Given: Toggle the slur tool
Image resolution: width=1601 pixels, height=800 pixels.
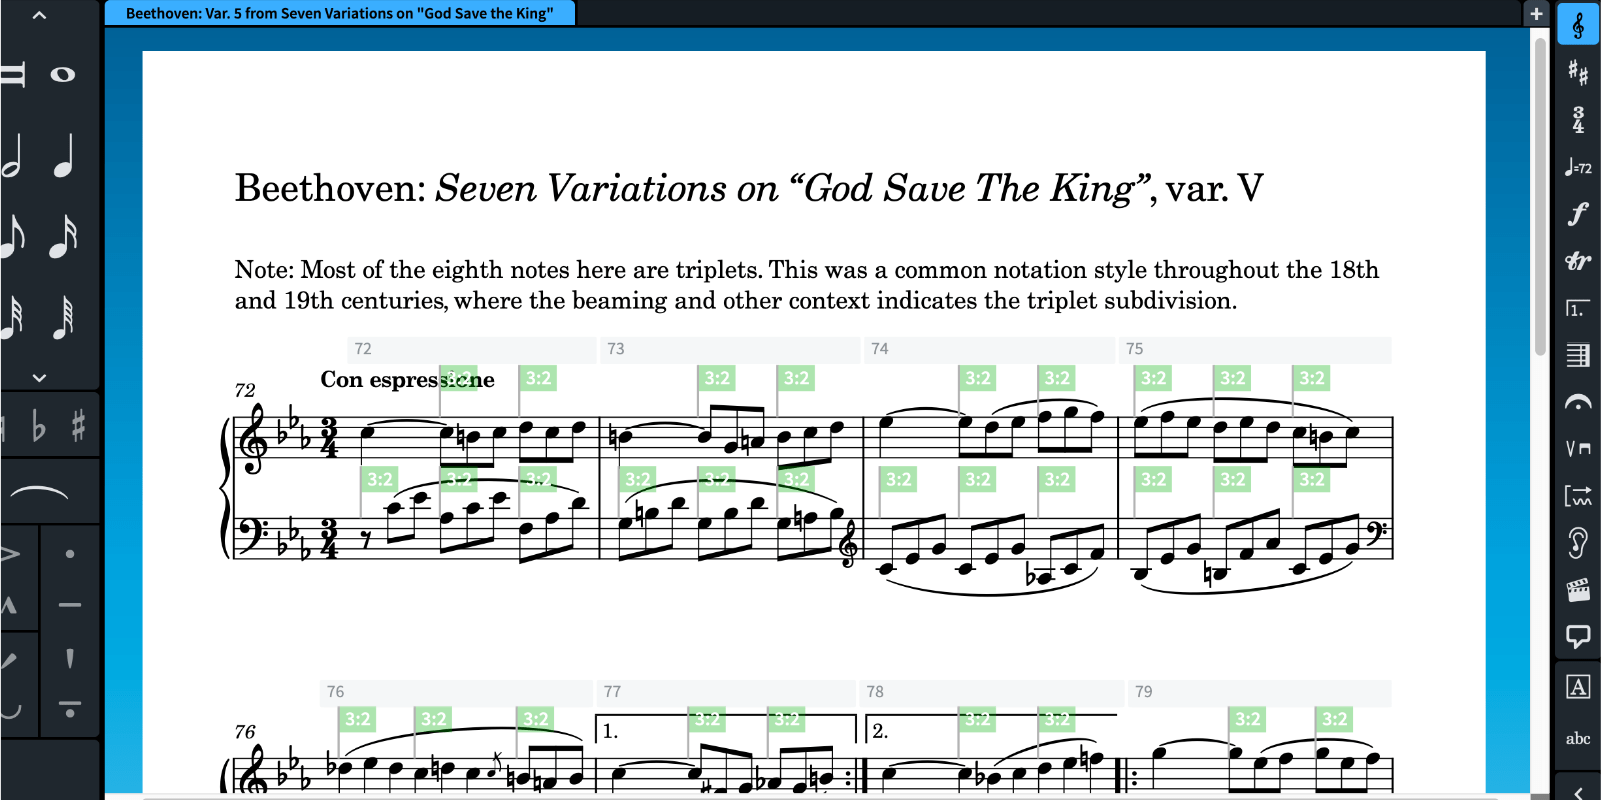Looking at the screenshot, I should tap(38, 492).
